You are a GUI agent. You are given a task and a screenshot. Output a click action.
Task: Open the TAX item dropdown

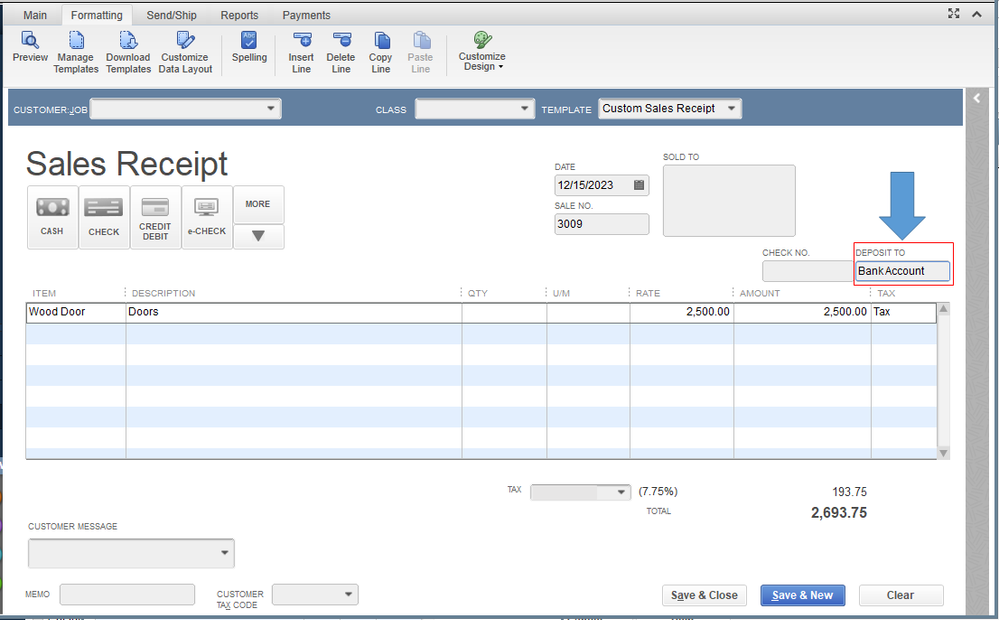[x=621, y=492]
